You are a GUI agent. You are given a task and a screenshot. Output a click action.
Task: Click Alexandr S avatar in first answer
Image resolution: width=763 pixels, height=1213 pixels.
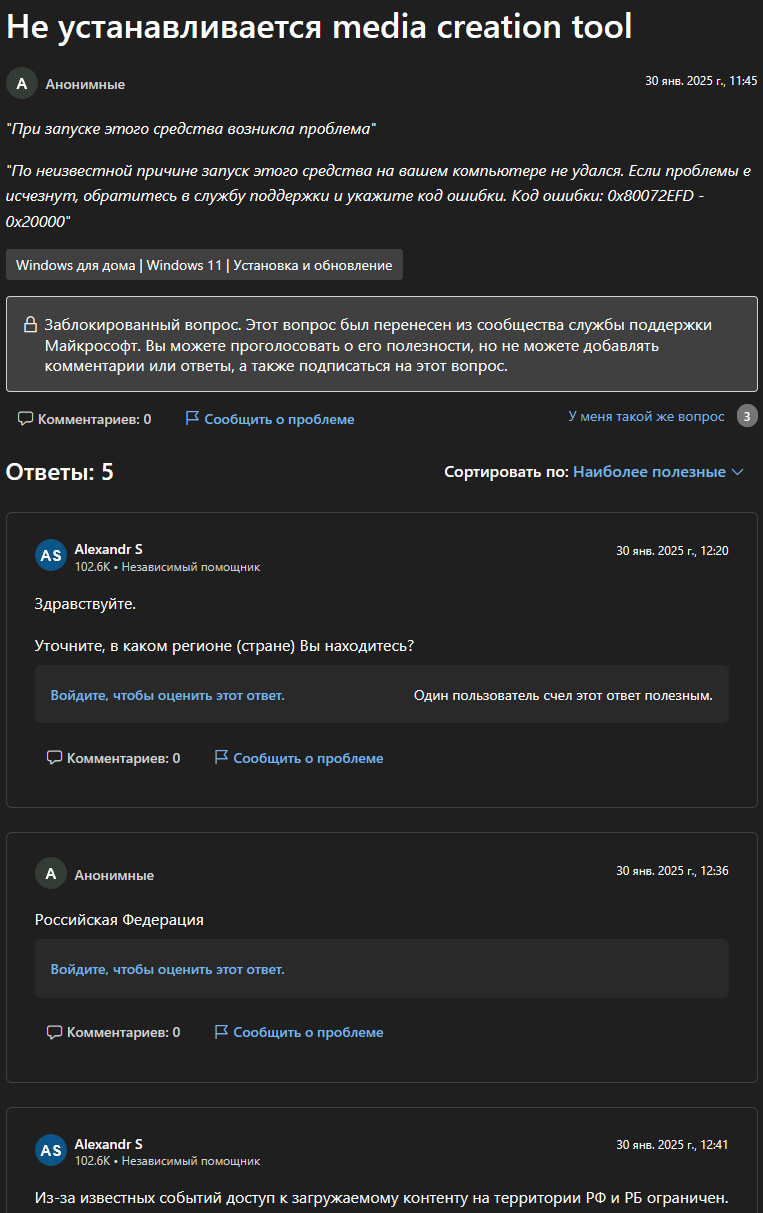tap(51, 555)
